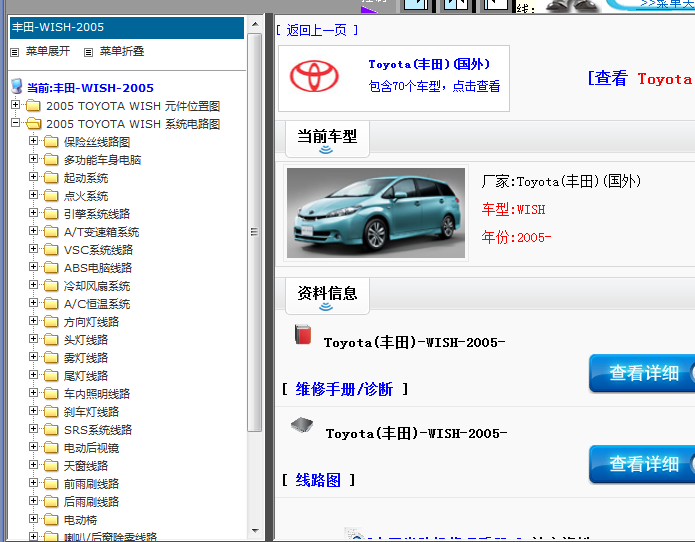
Task: Select the 当前:丰田-WISH-2005 tree root
Action: 90,88
